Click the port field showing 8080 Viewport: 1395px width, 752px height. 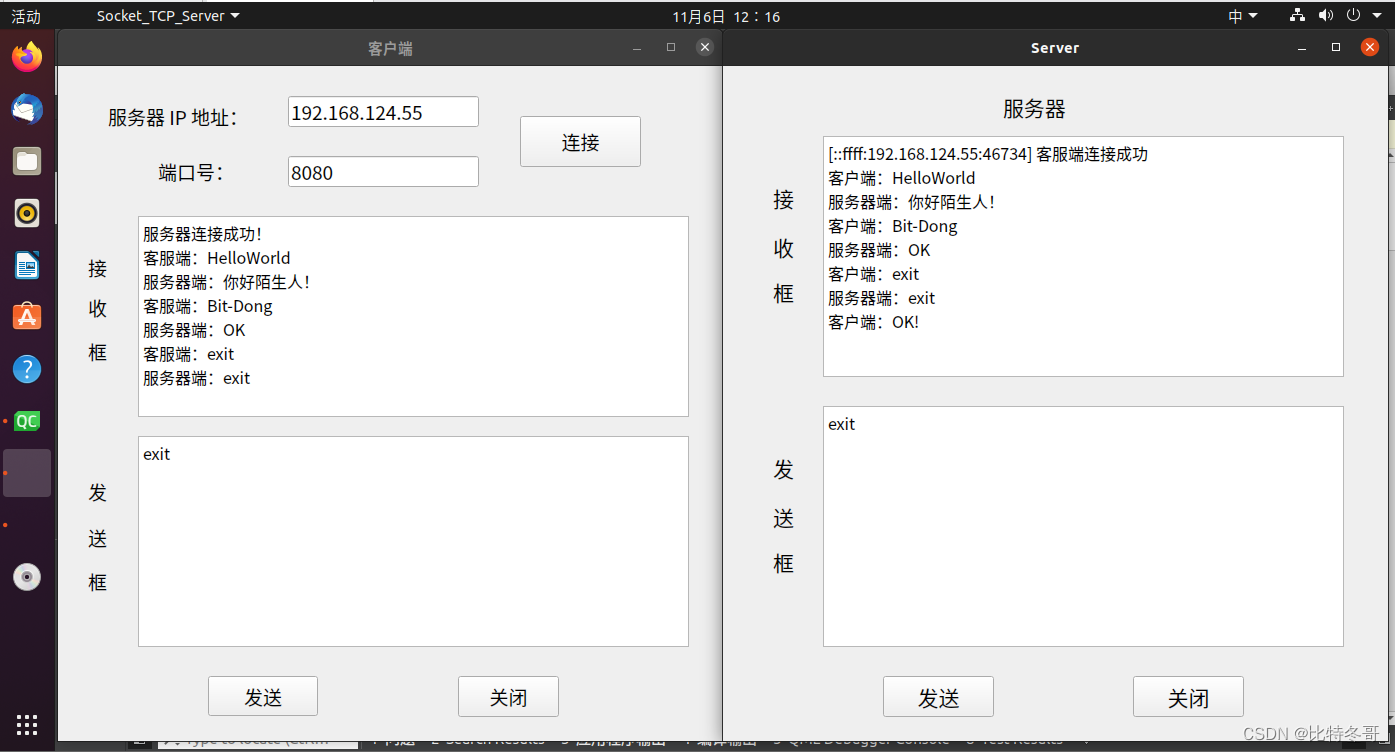(x=383, y=172)
